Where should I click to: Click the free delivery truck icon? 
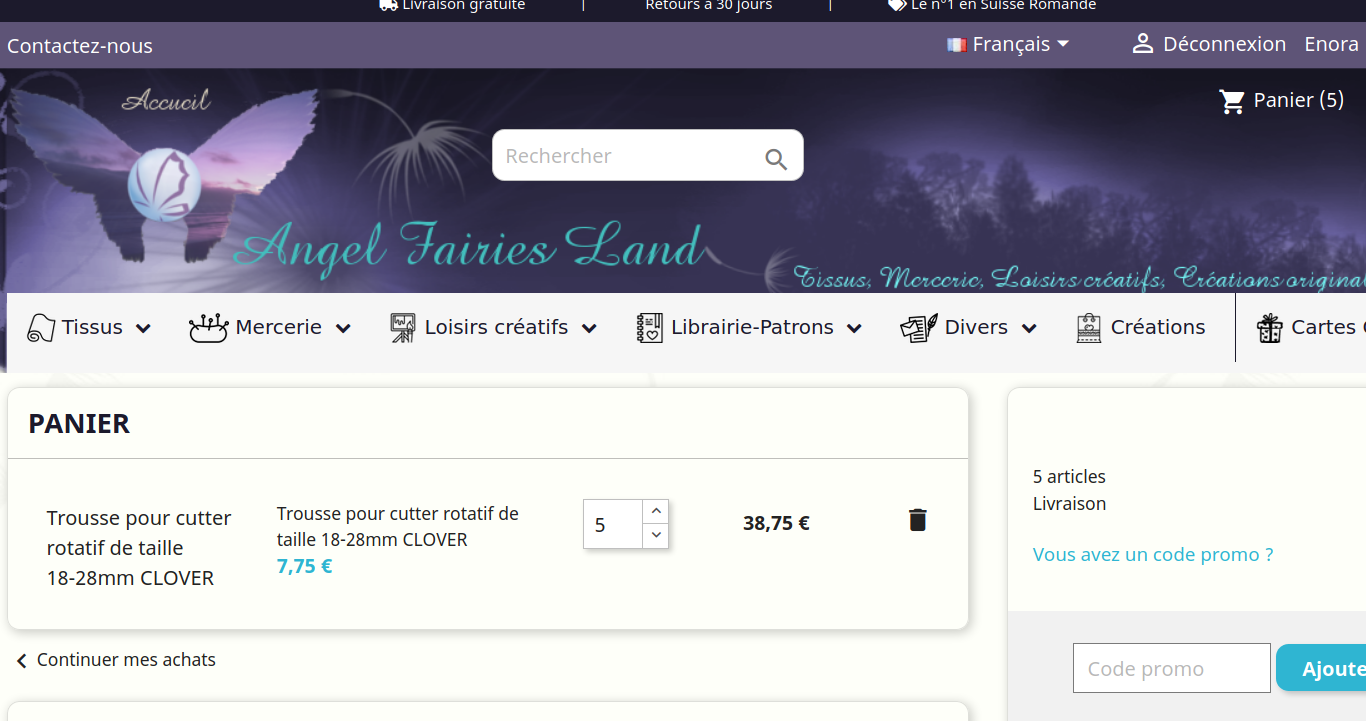[388, 5]
